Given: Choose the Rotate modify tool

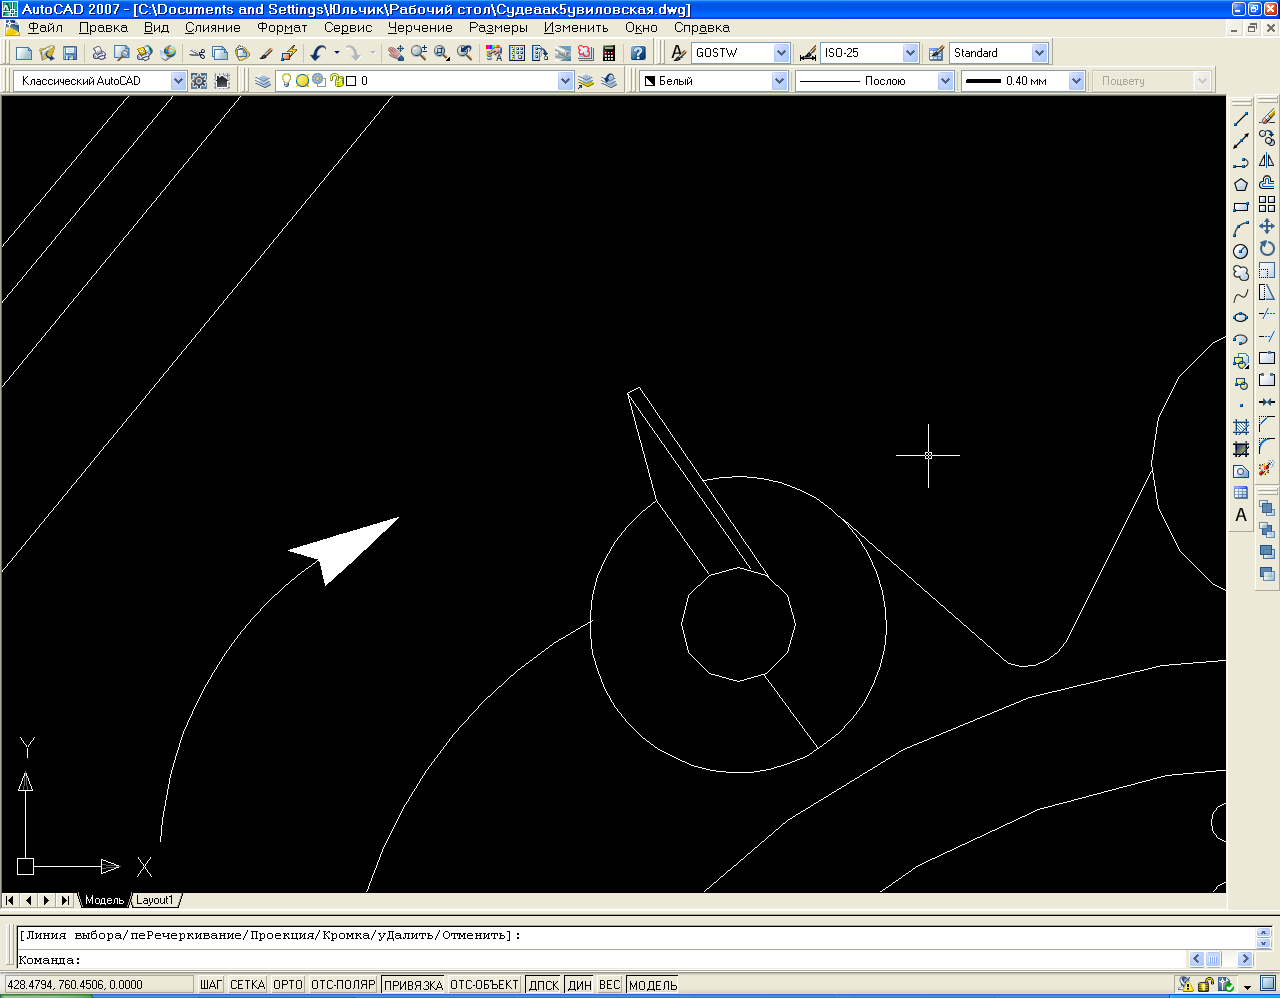Looking at the screenshot, I should (x=1267, y=248).
